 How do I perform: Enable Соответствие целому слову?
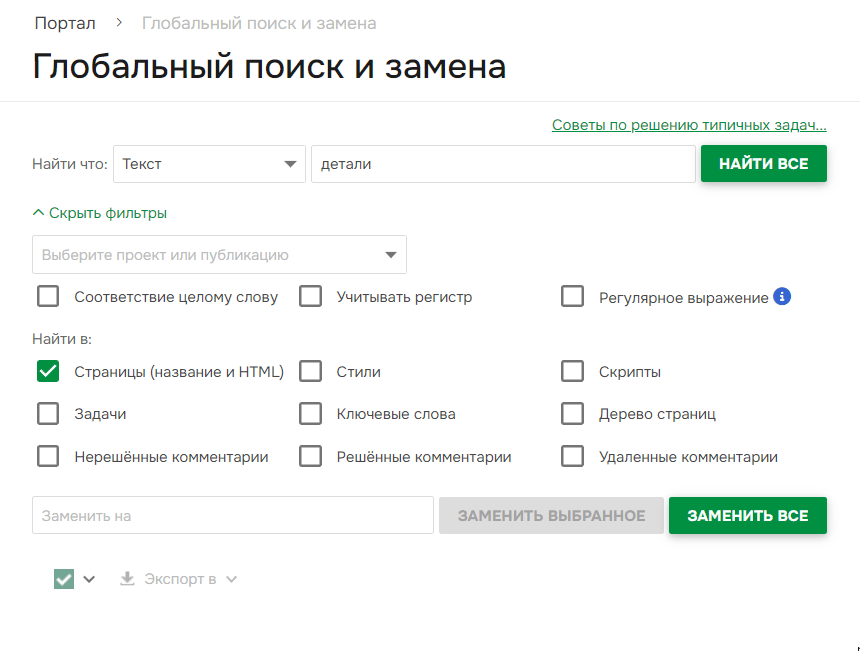[47, 296]
